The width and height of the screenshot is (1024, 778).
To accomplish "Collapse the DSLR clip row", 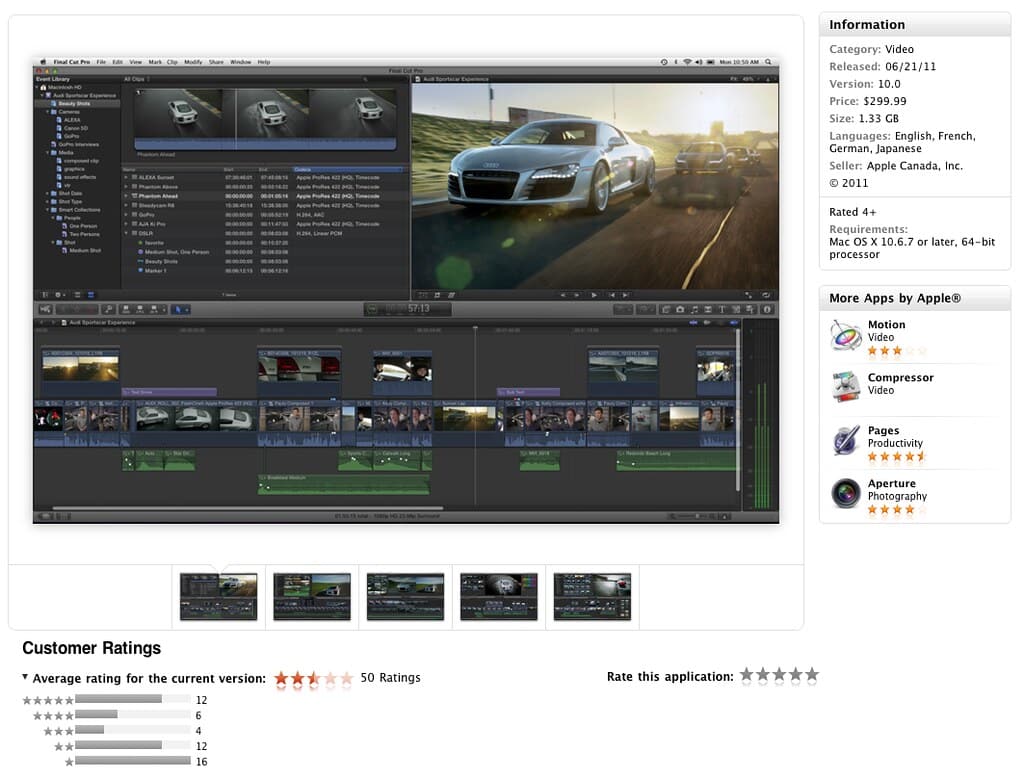I will coord(126,233).
